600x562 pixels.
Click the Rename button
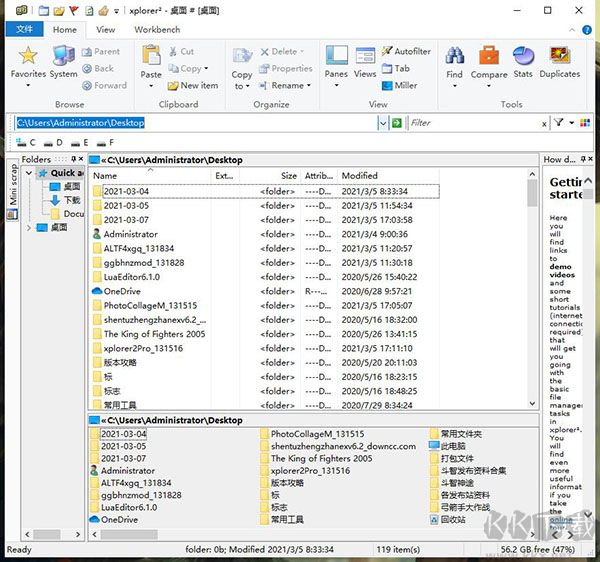(x=282, y=85)
